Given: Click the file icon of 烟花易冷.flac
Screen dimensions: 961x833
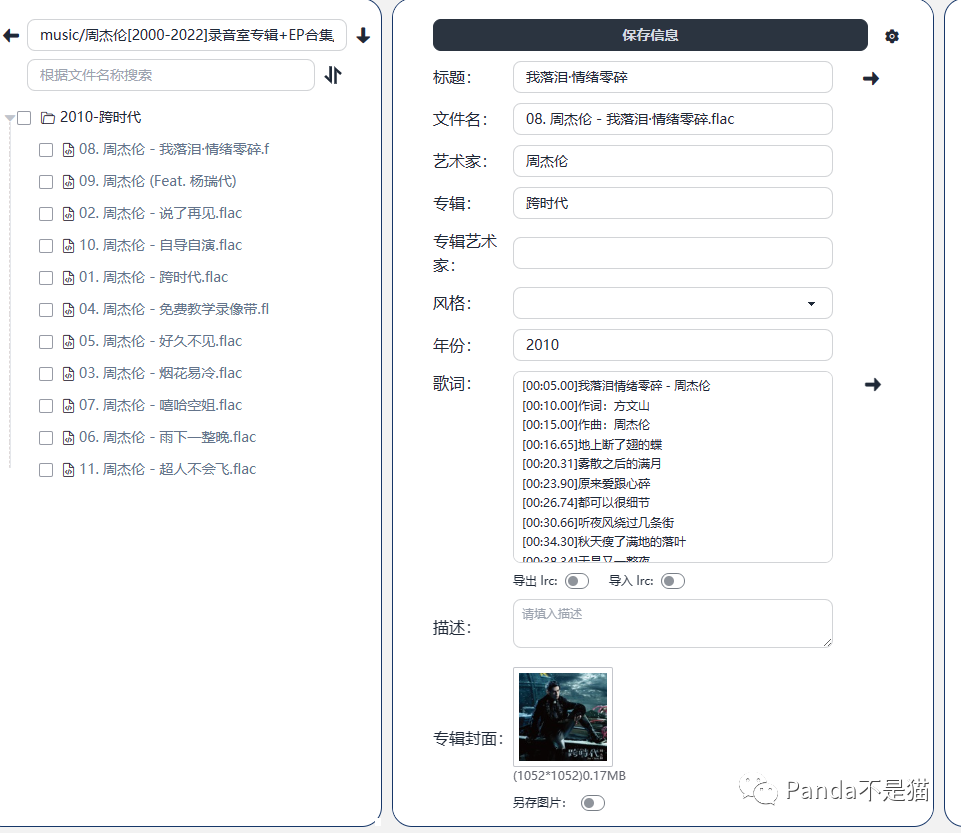Looking at the screenshot, I should (x=69, y=373).
